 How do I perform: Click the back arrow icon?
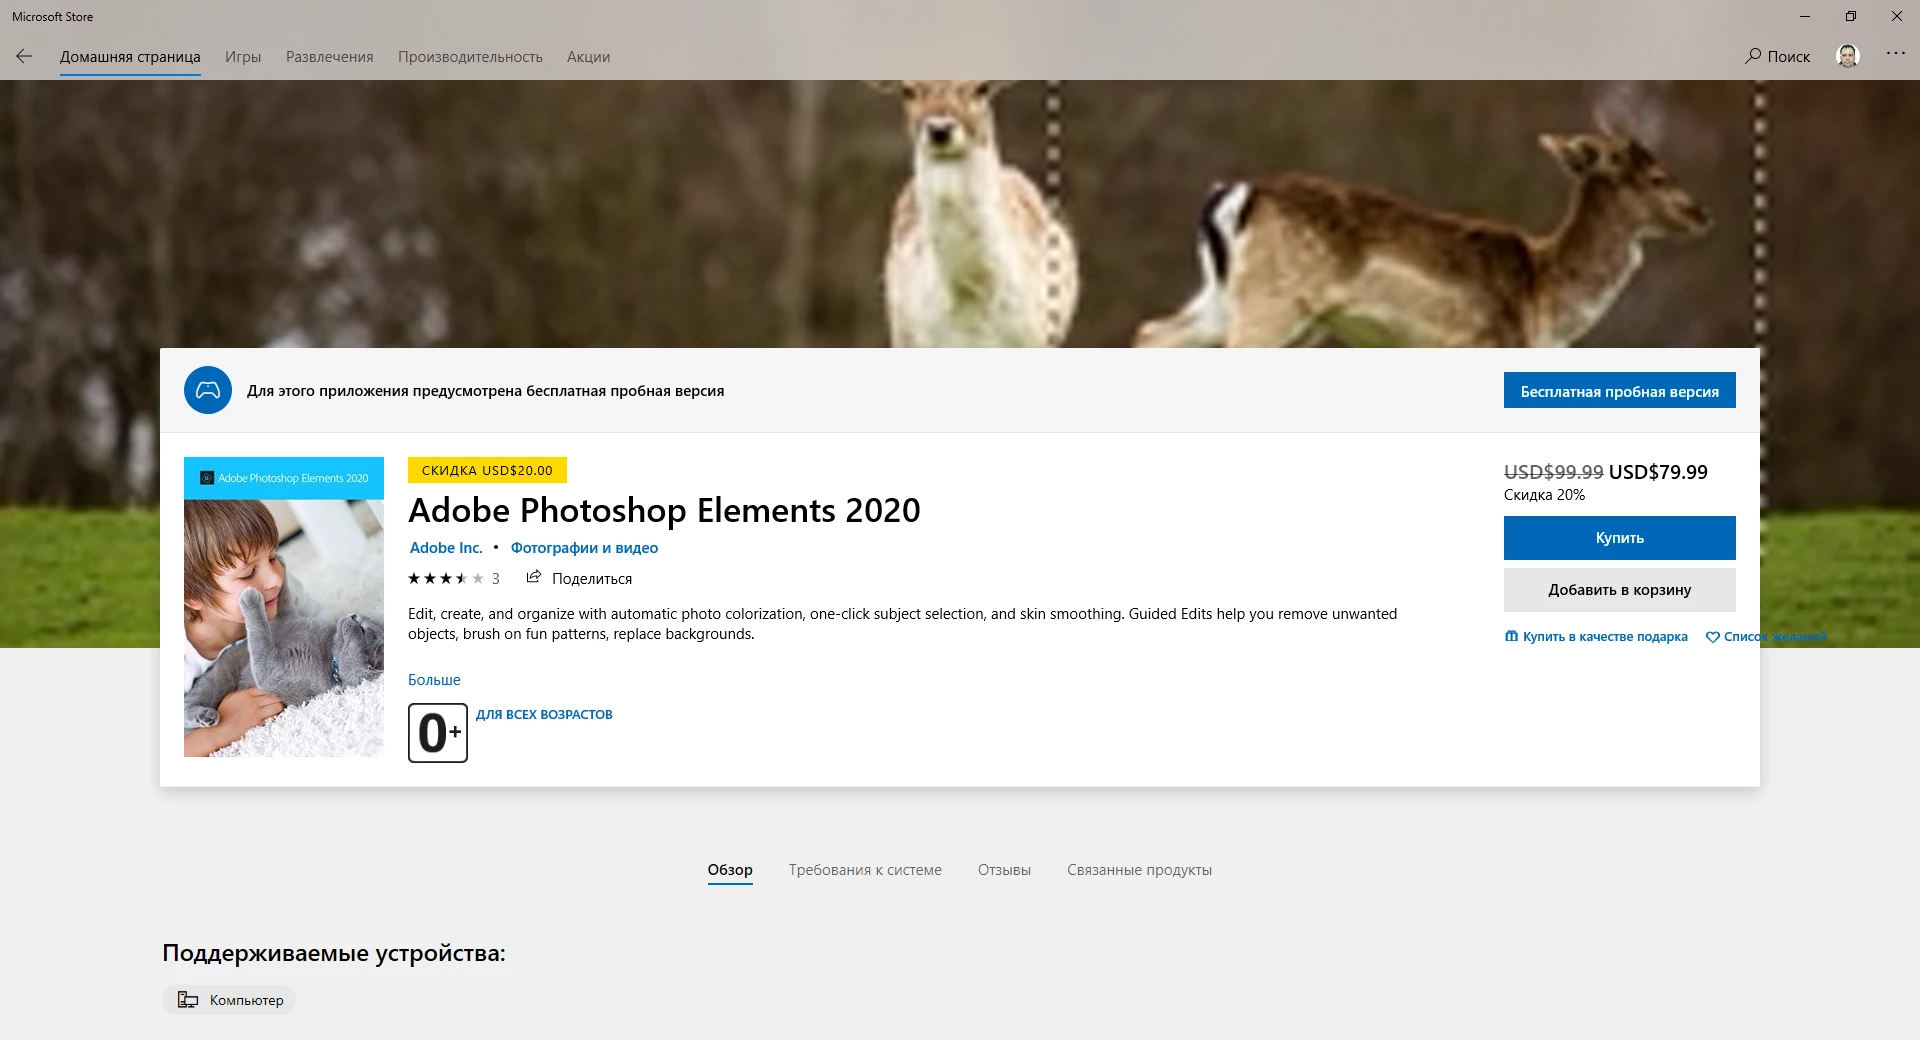(x=24, y=57)
